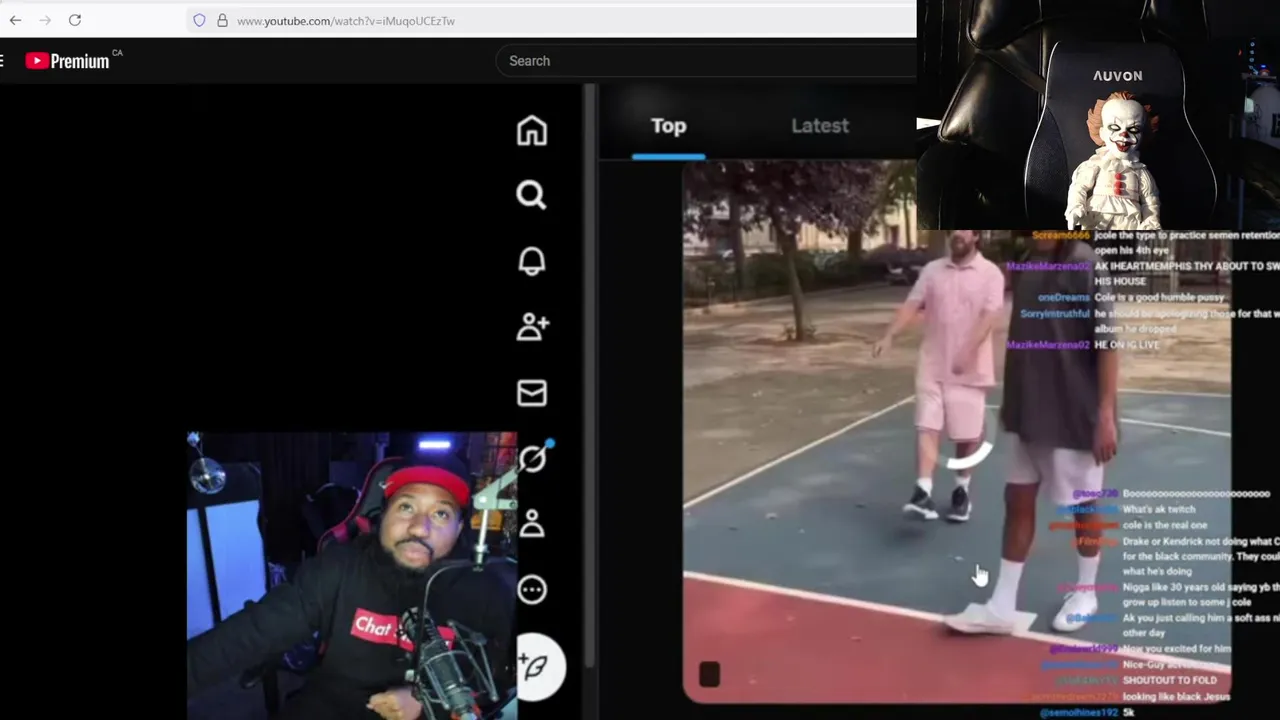Open the Profile person icon in sidebar

tap(532, 523)
